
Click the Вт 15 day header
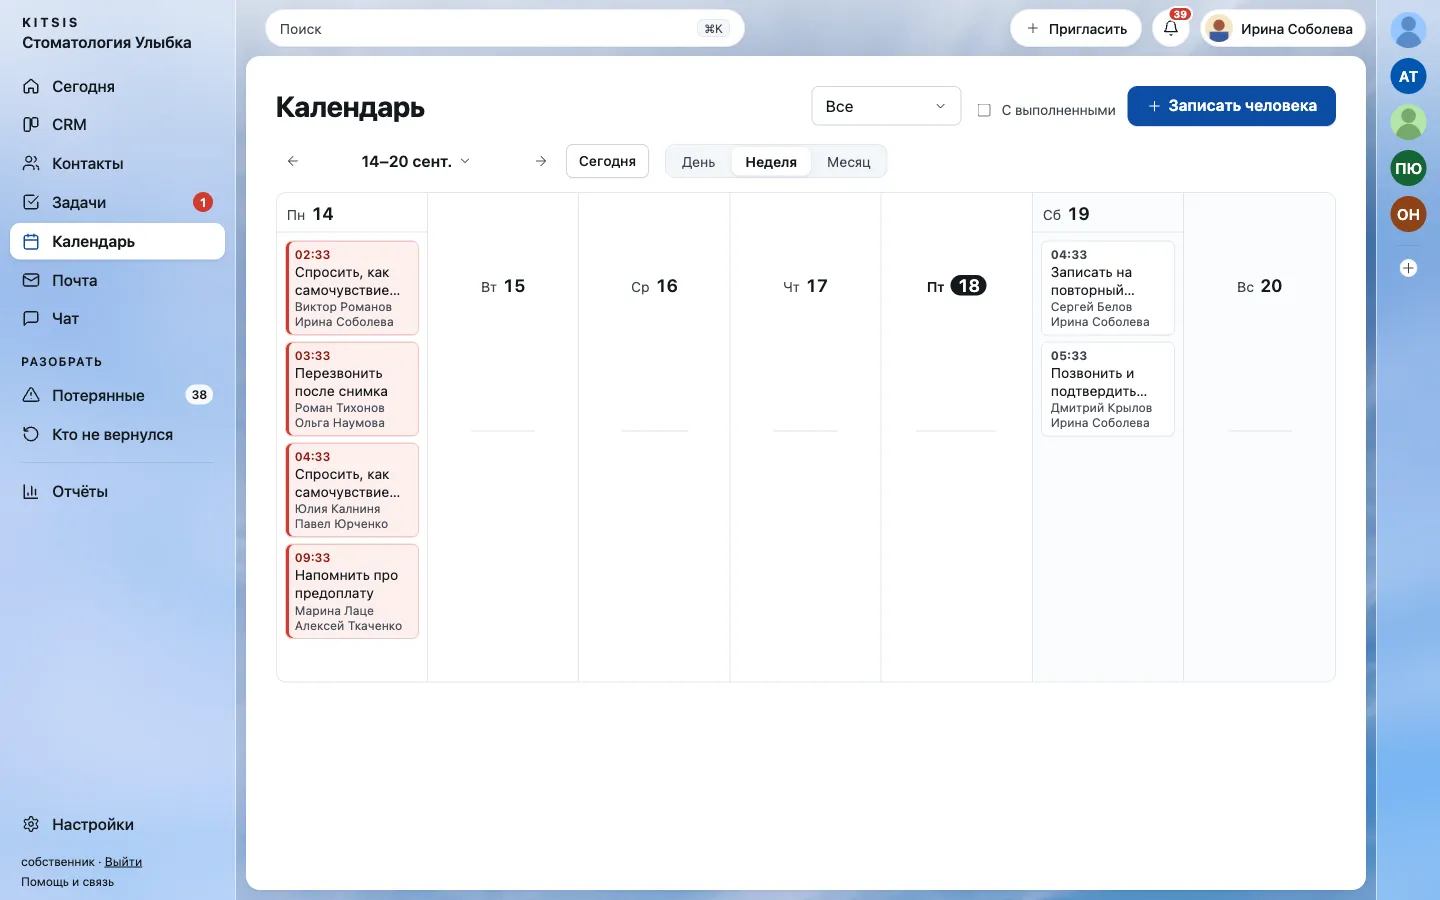coord(503,286)
